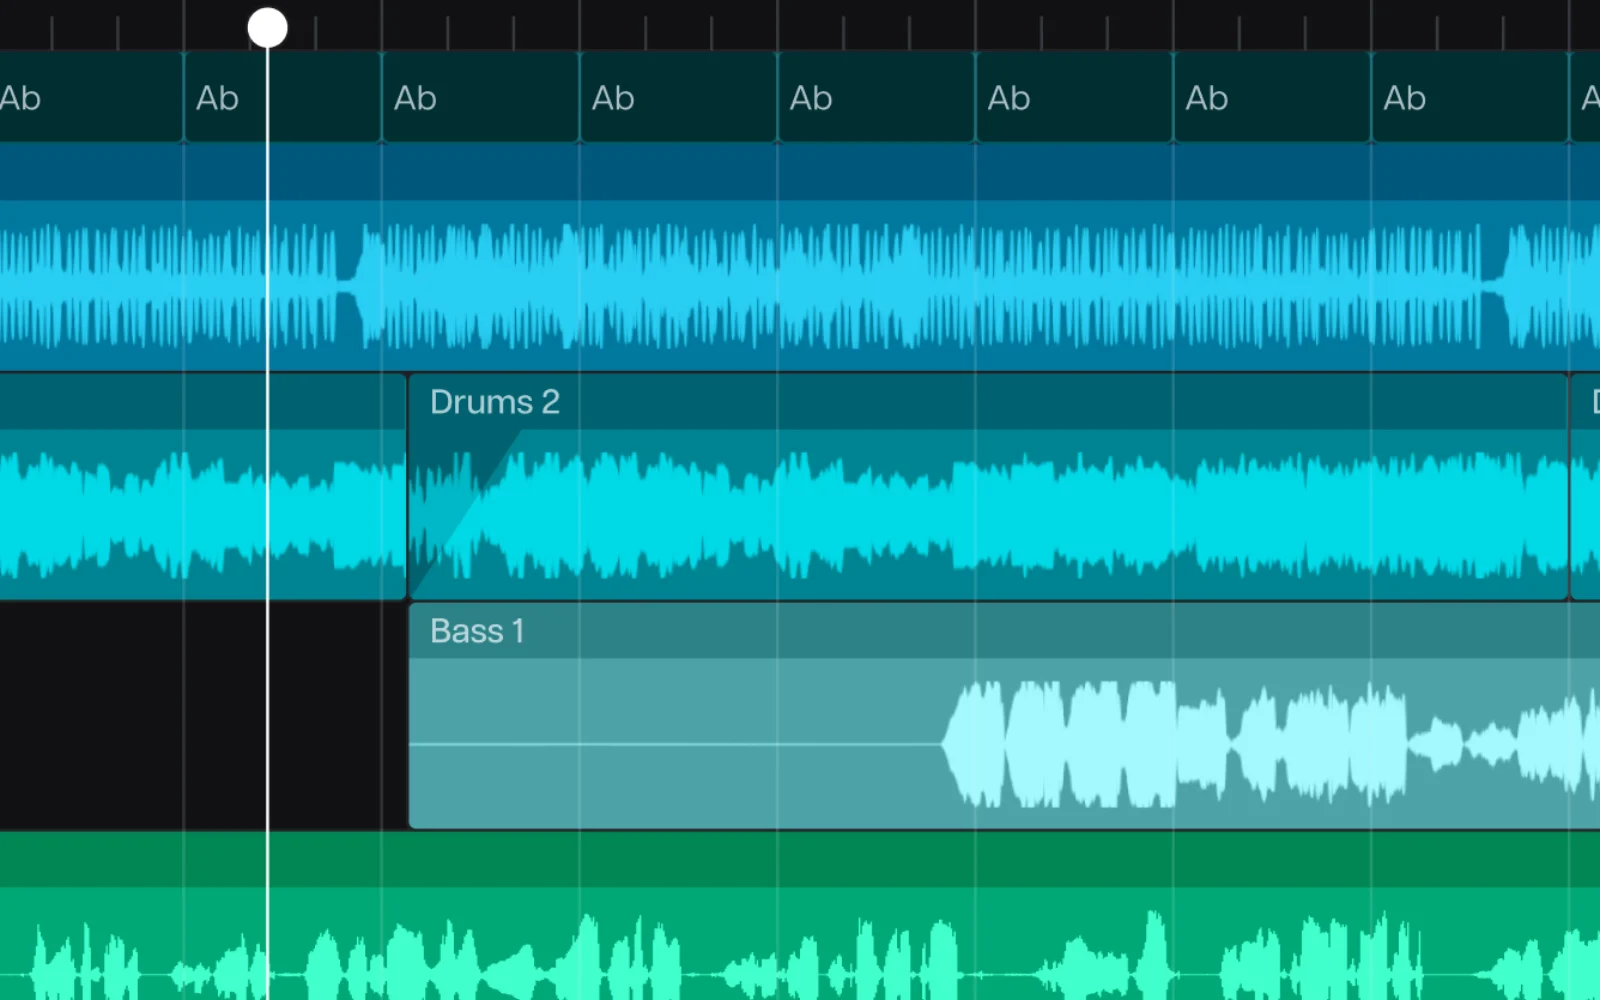Viewport: 1600px width, 1000px height.
Task: Click the Drums 2 cyan waveform body
Action: pyautogui.click(x=990, y=515)
